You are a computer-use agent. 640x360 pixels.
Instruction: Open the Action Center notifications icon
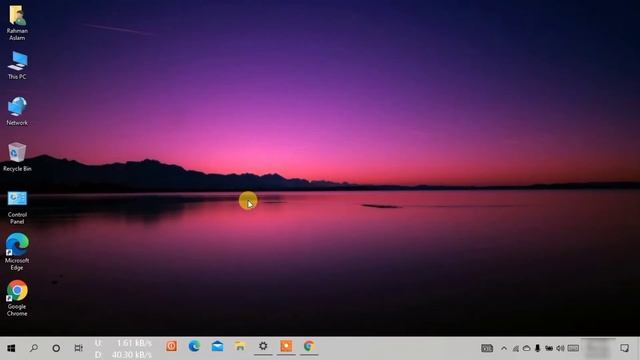(624, 348)
